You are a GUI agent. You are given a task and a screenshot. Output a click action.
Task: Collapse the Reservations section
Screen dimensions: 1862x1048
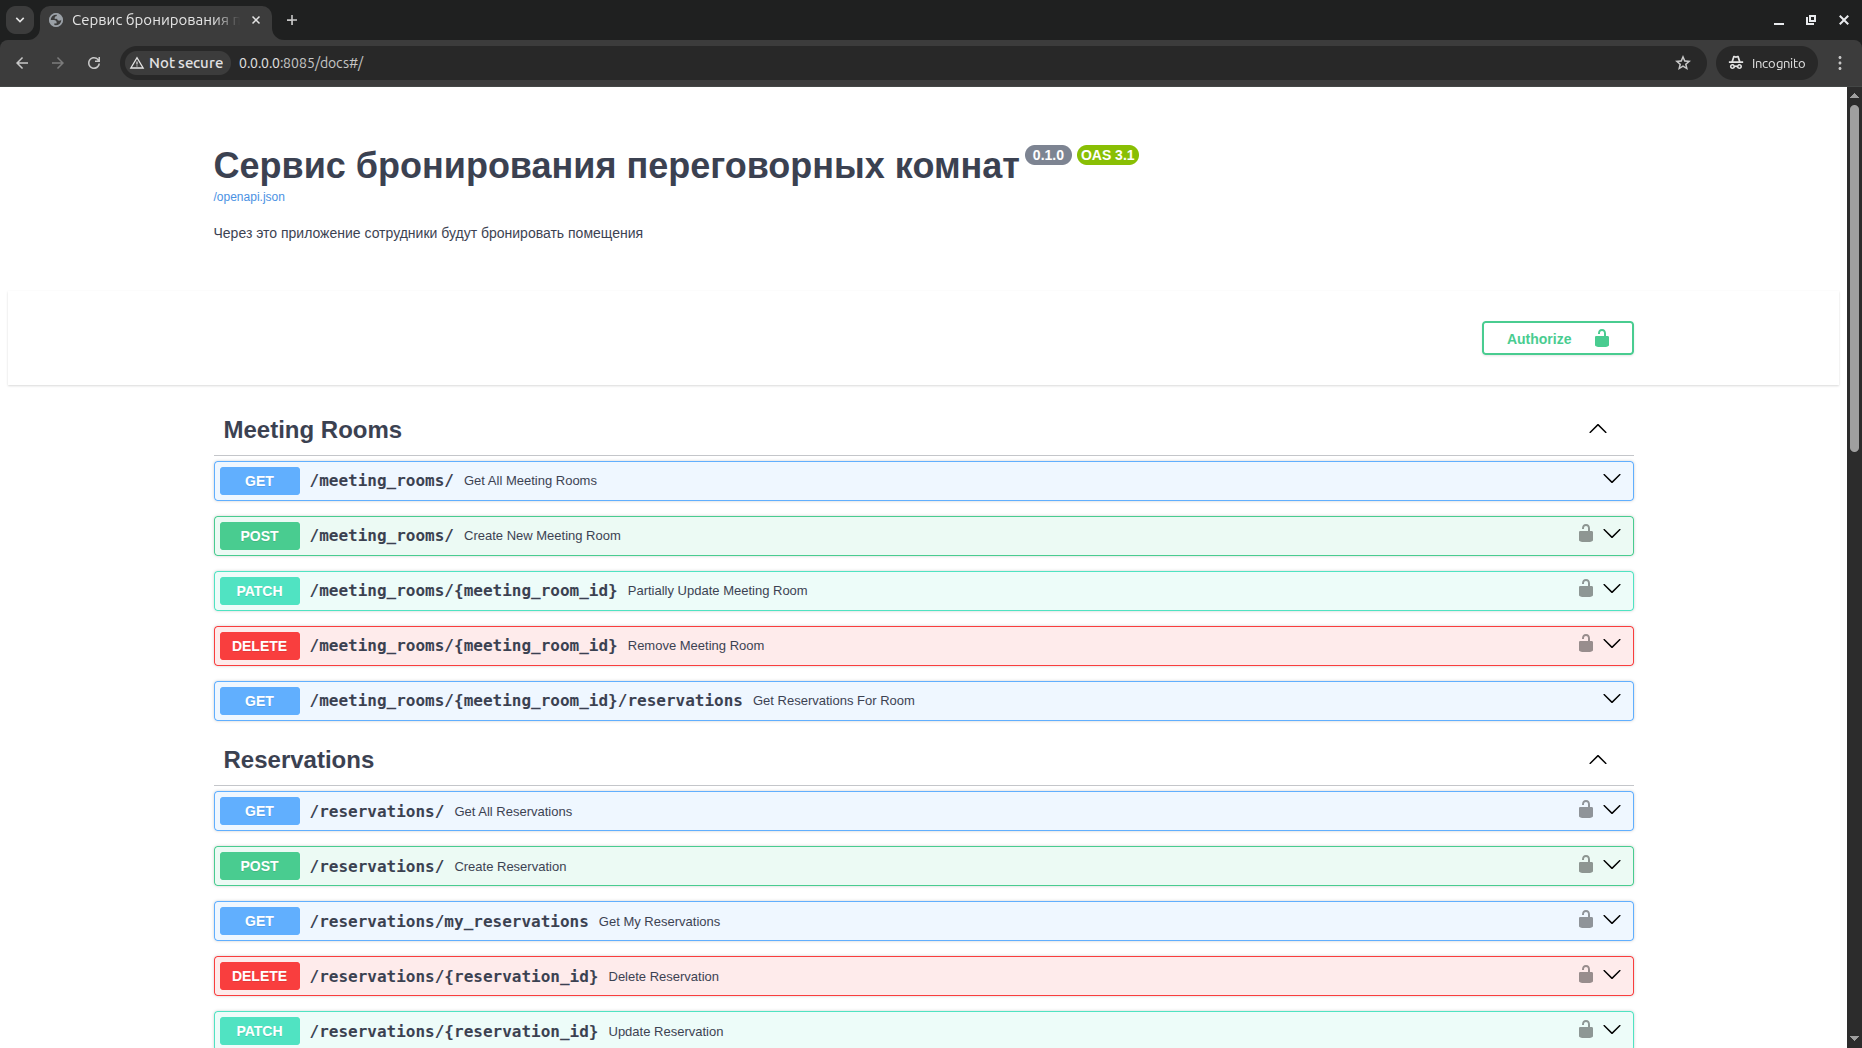(1597, 760)
